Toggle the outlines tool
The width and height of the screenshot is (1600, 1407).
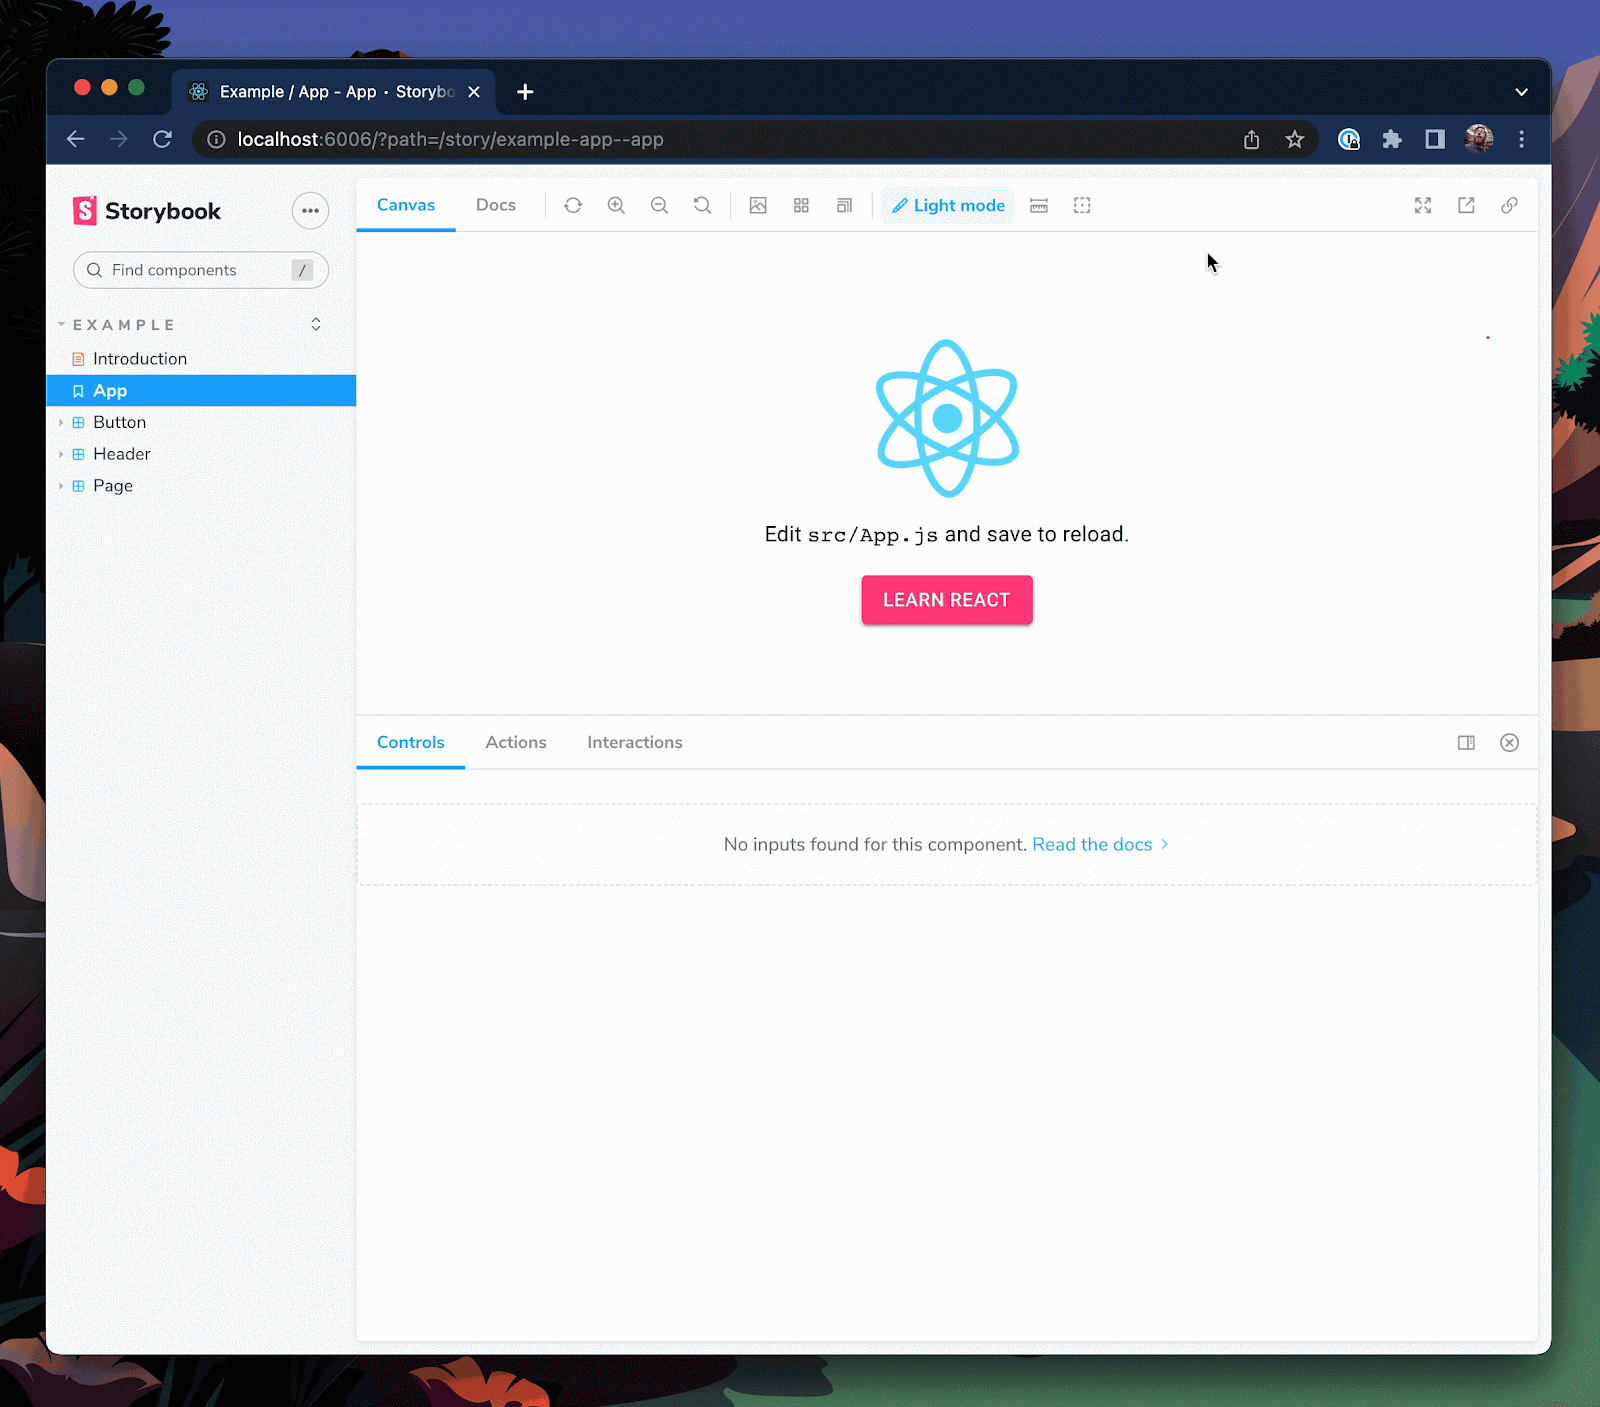coord(1082,206)
